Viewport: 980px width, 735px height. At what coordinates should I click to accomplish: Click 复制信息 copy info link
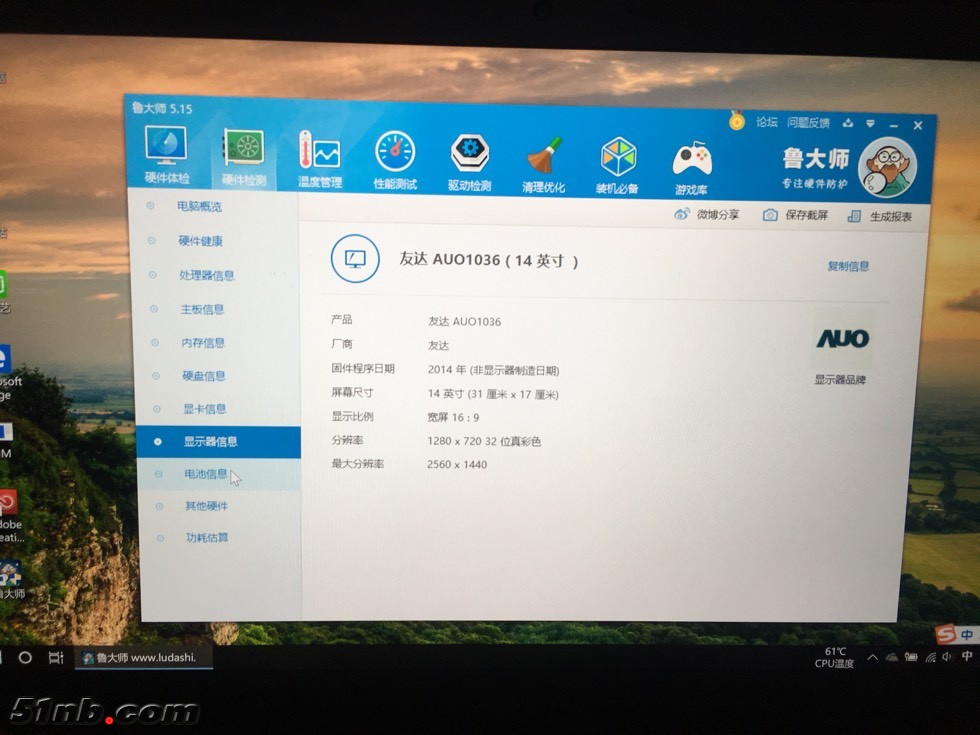(848, 266)
